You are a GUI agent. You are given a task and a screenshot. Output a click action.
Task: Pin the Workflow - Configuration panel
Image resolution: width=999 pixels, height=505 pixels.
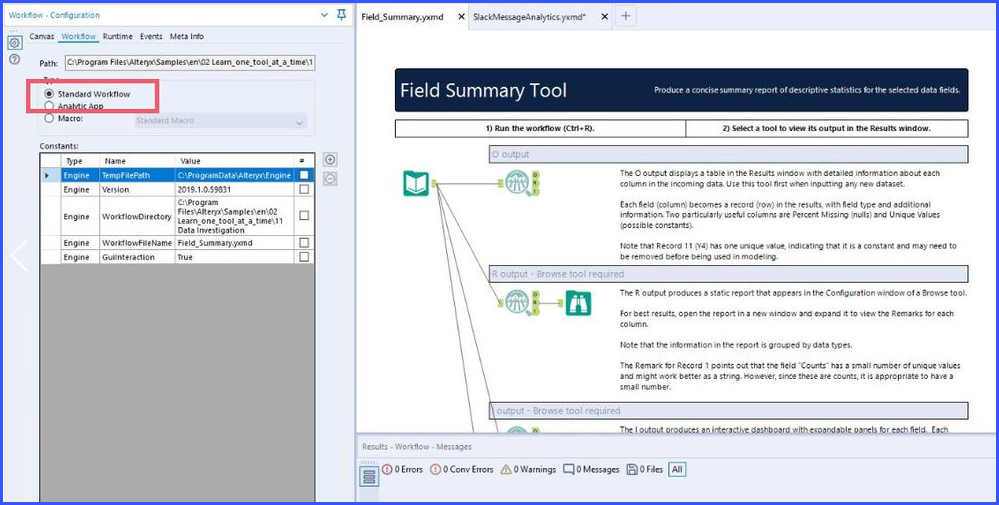click(341, 15)
